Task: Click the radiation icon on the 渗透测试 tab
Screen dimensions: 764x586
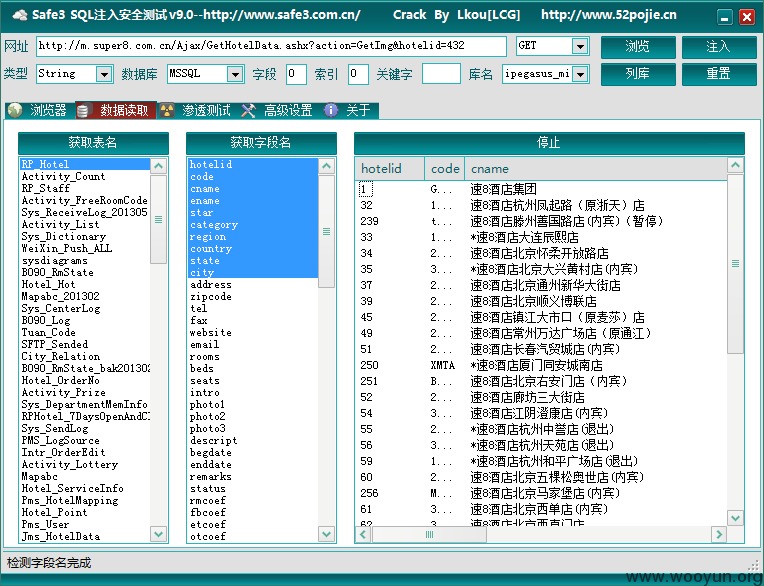Action: [x=167, y=111]
